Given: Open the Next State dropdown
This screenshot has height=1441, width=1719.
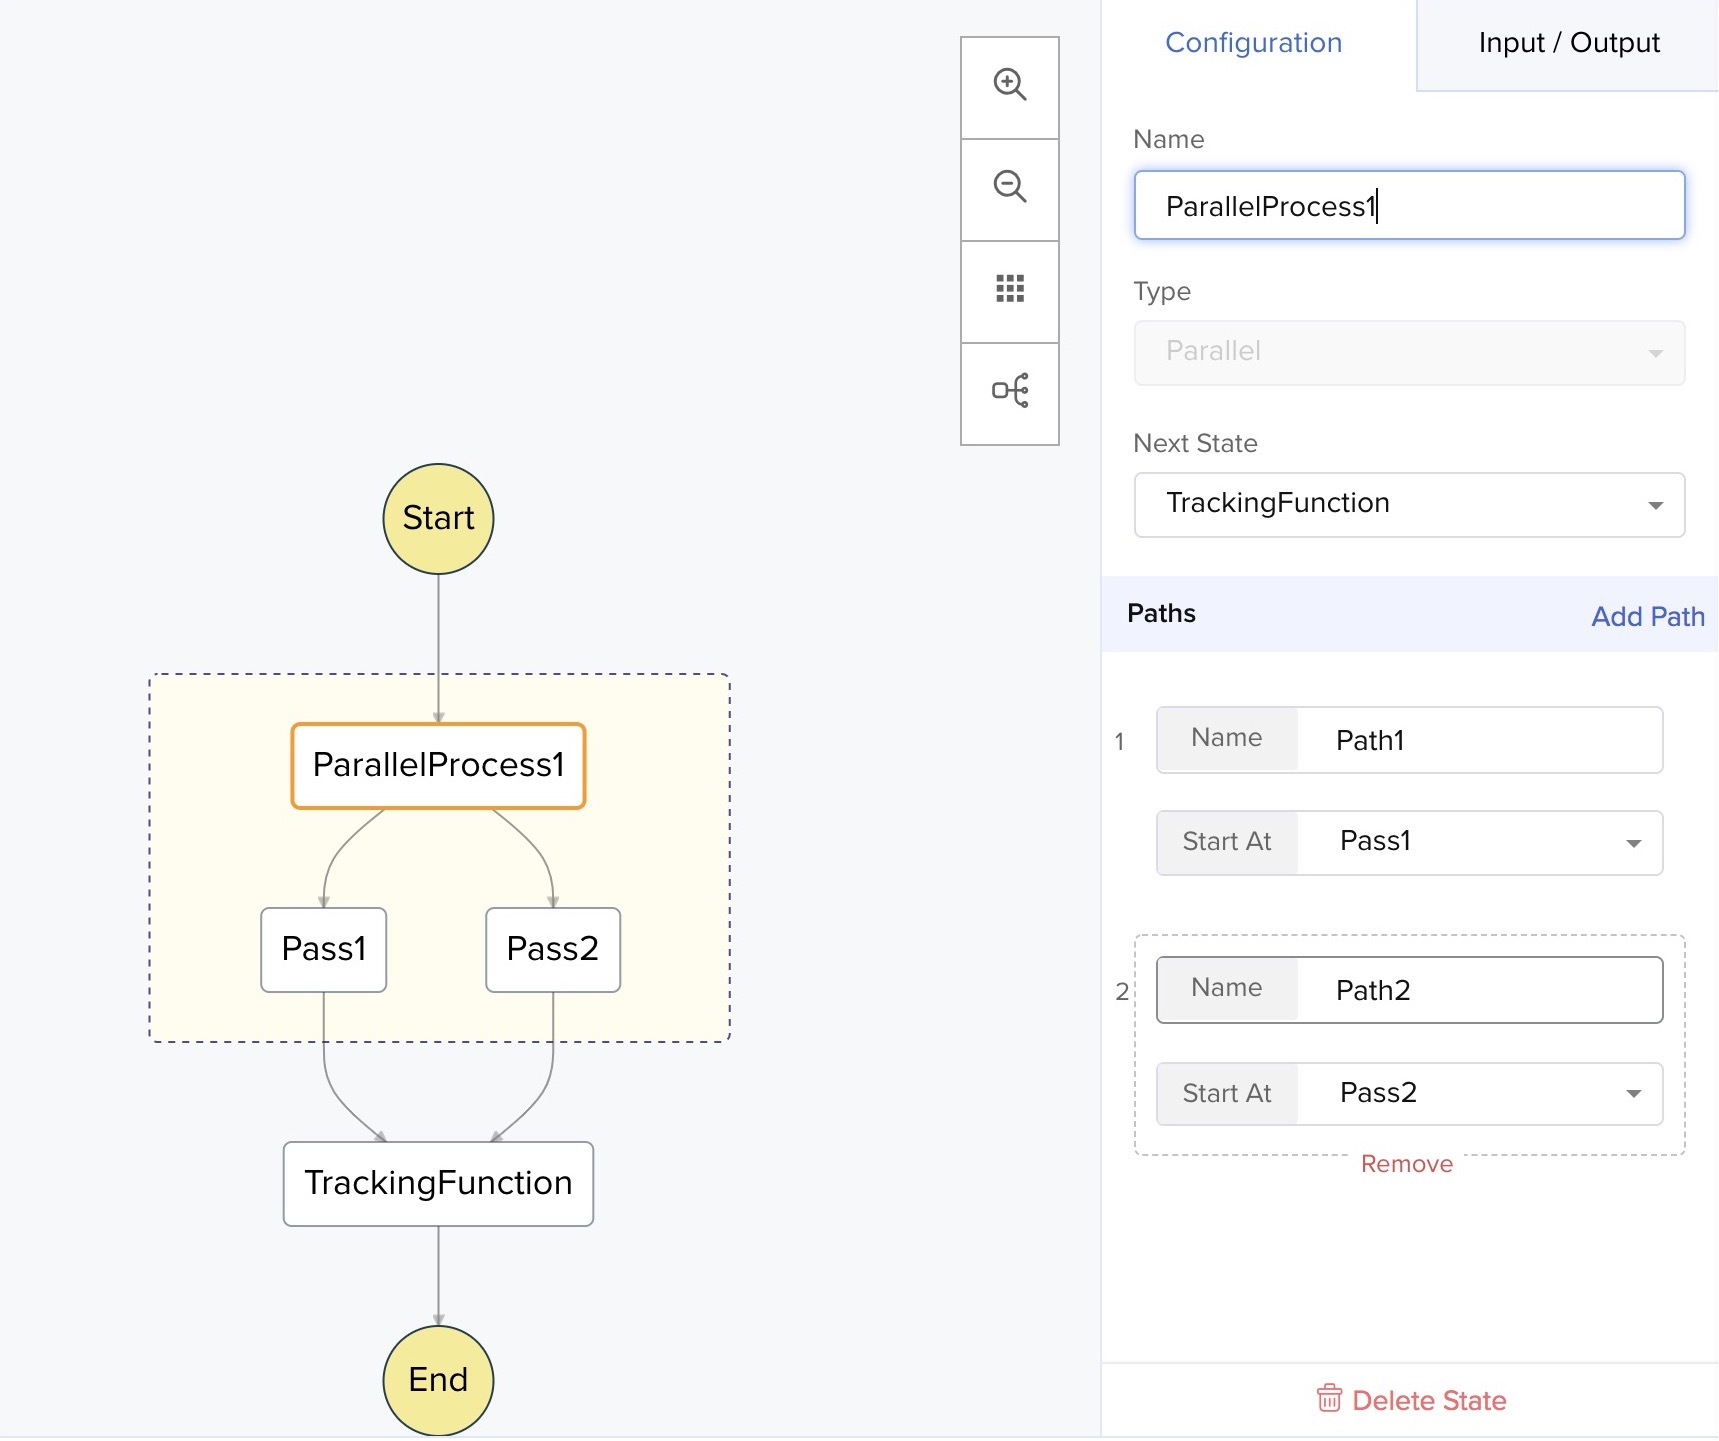Looking at the screenshot, I should click(x=1408, y=504).
